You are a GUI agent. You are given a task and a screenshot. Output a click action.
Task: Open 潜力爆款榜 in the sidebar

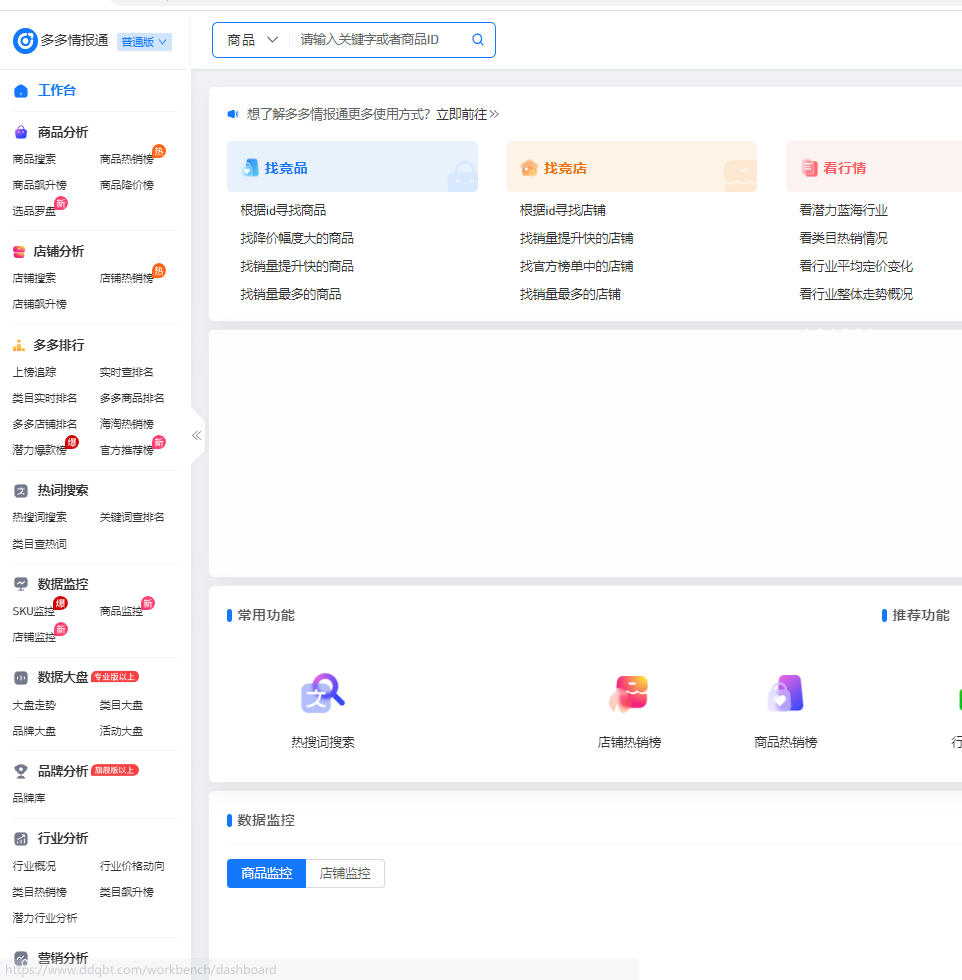click(x=39, y=451)
